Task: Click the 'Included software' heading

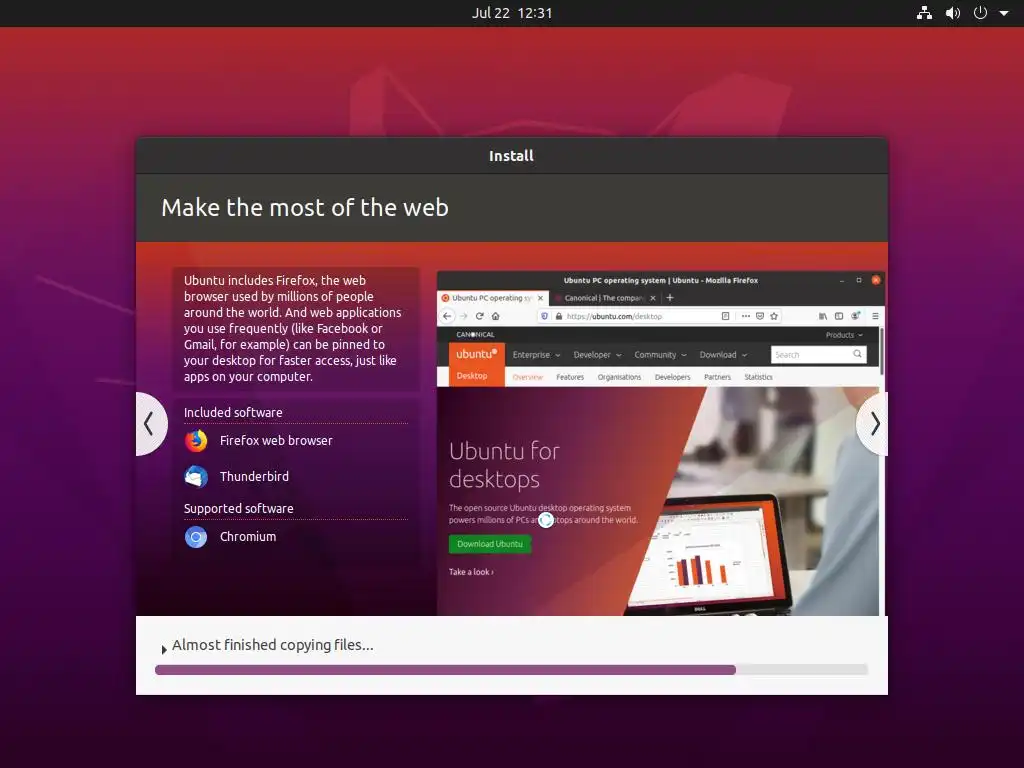Action: pos(233,413)
